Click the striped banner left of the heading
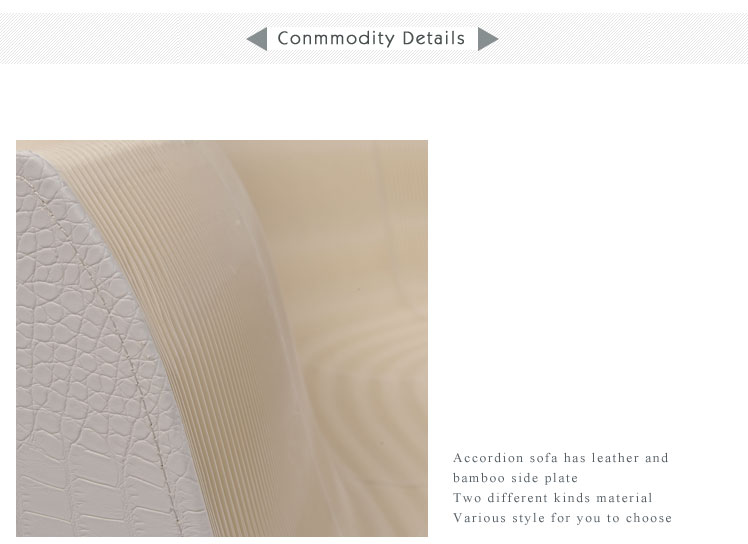 pyautogui.click(x=123, y=39)
